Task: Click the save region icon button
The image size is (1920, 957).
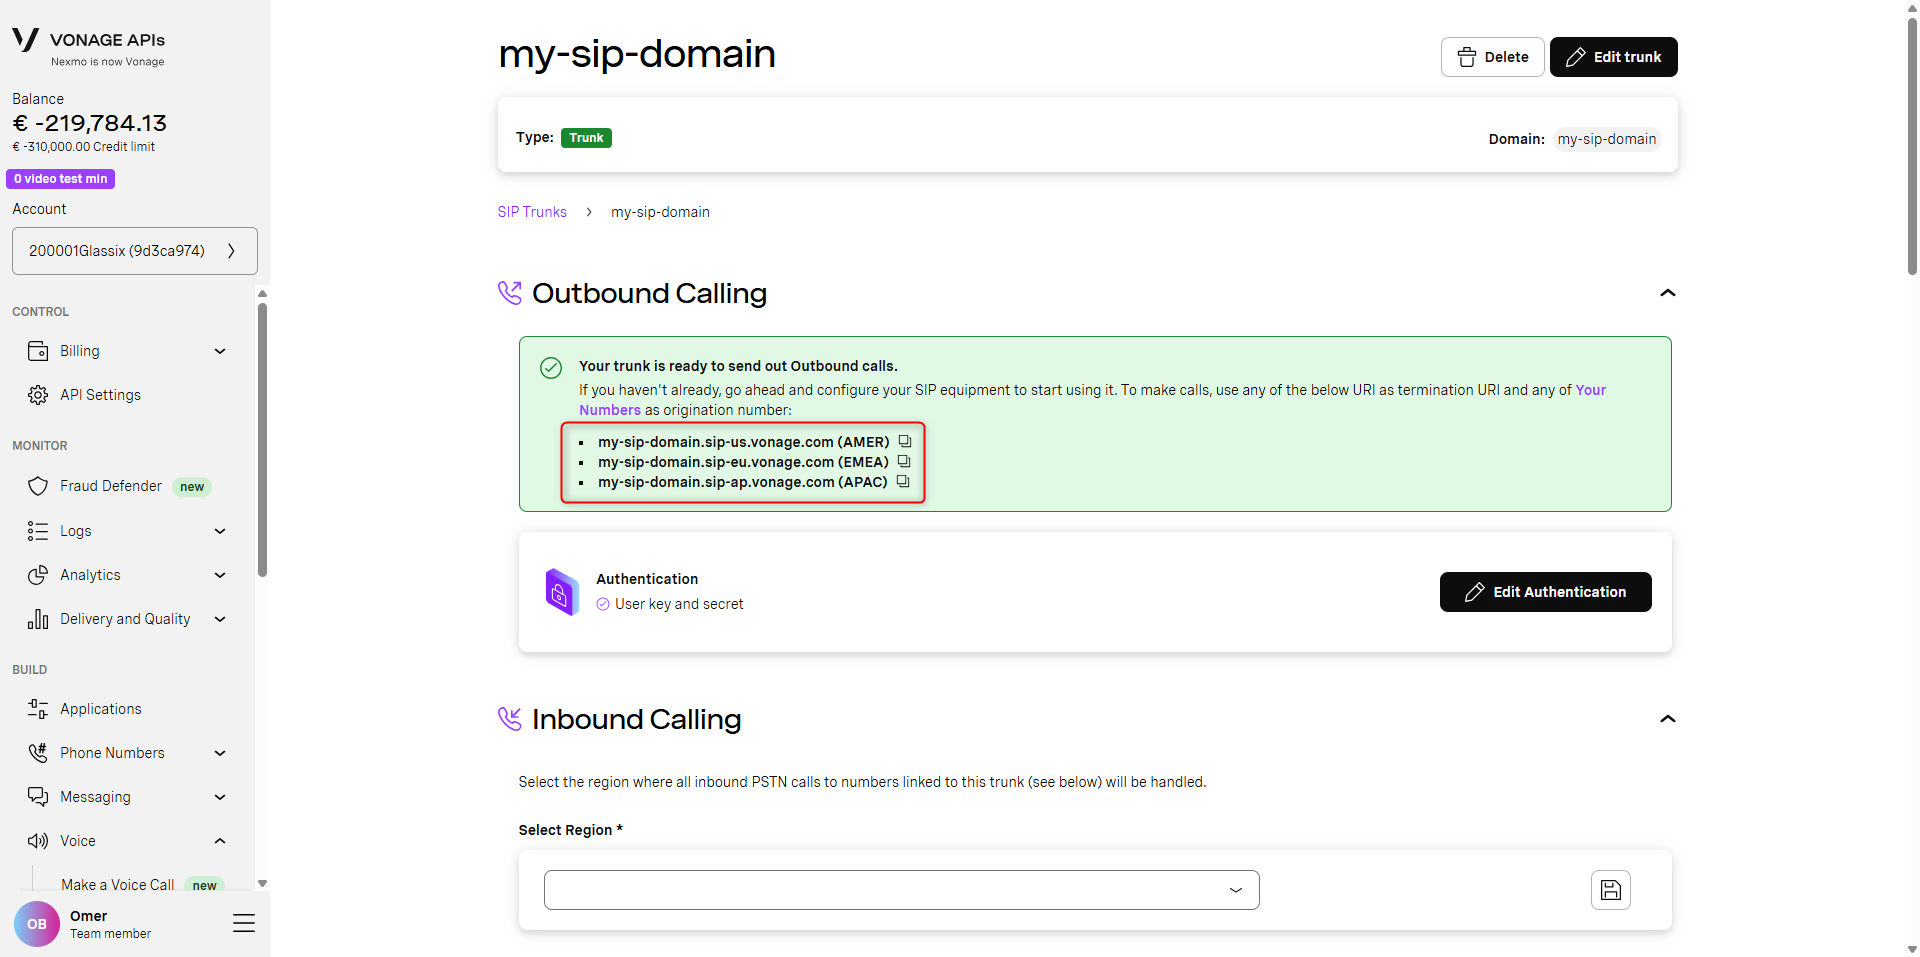Action: [1611, 890]
